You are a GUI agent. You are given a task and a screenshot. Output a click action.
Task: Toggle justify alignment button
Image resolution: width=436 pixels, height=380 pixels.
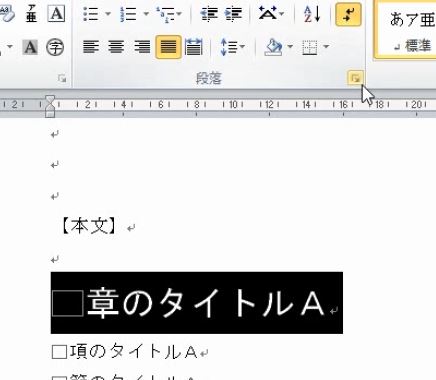pyautogui.click(x=168, y=47)
